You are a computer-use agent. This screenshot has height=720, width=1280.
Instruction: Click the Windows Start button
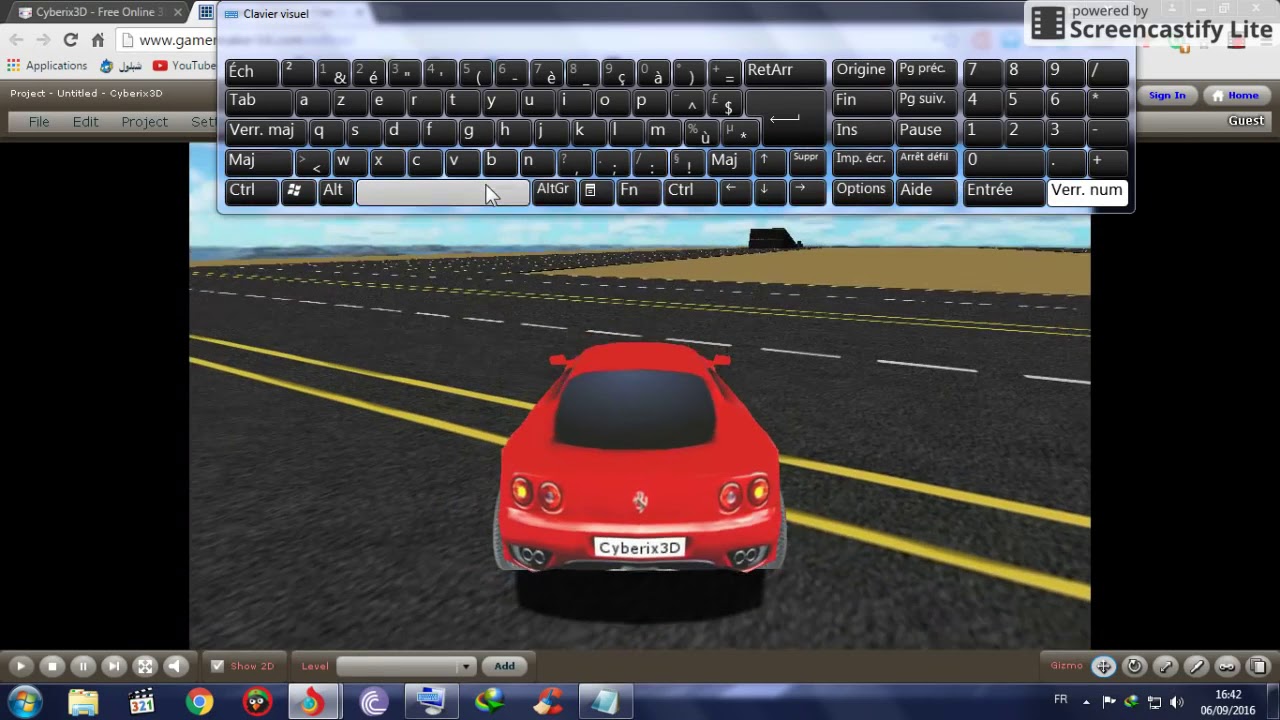pos(25,702)
